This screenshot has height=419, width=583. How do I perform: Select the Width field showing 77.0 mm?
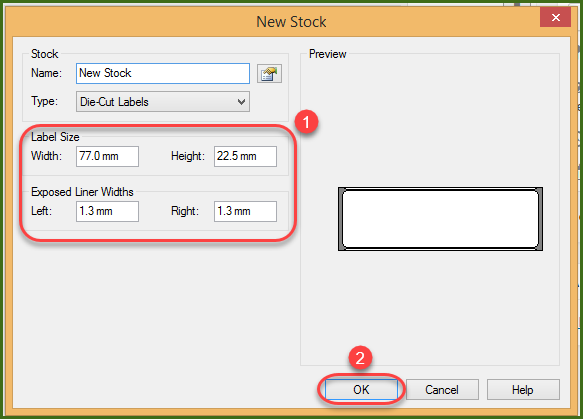point(107,156)
